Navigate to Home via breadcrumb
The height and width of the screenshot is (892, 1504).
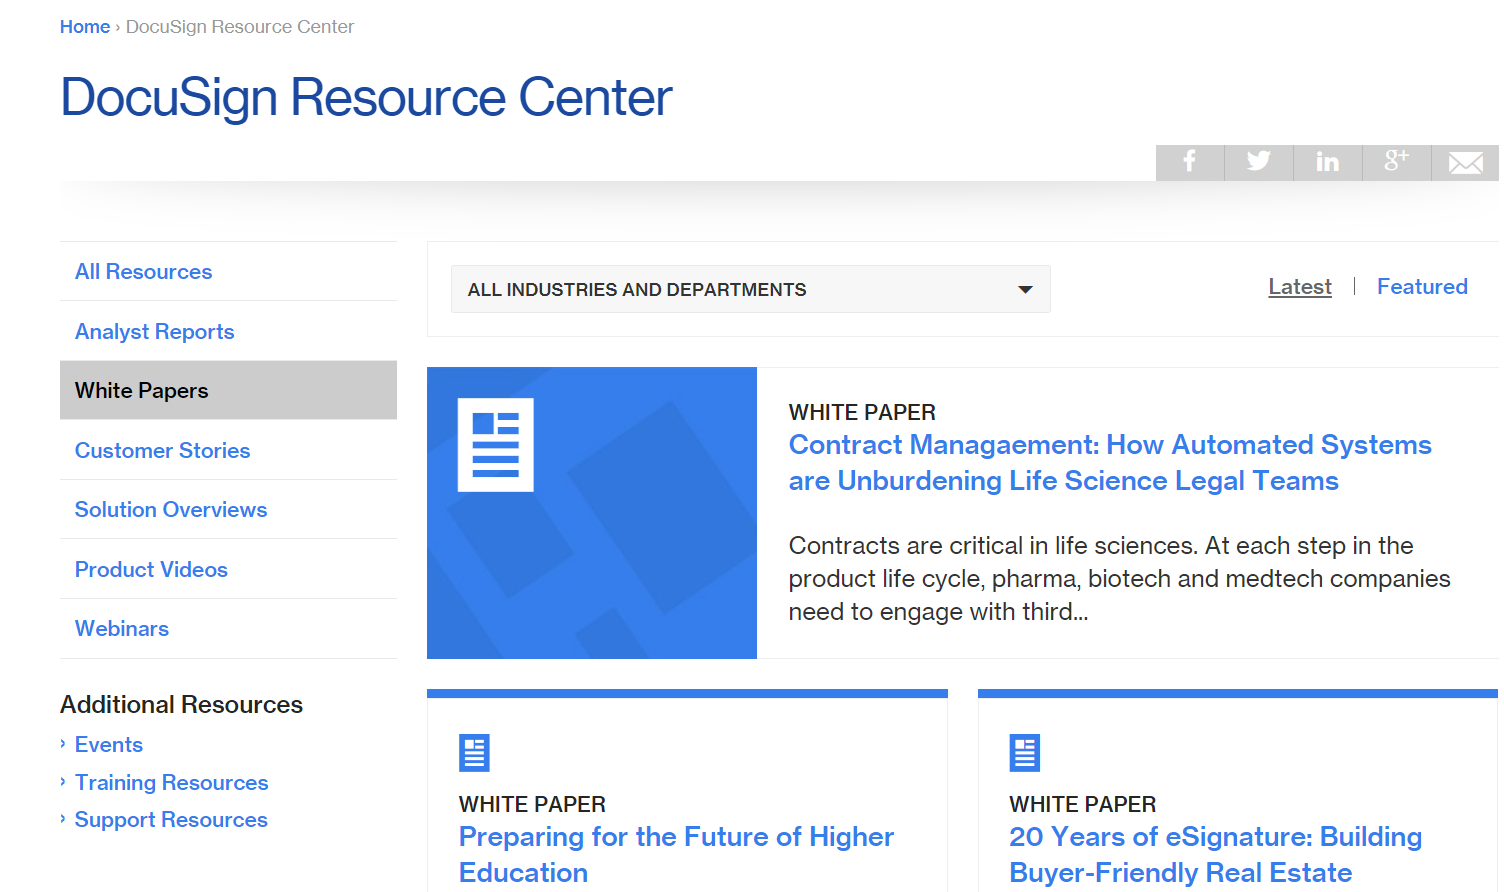pyautogui.click(x=84, y=26)
